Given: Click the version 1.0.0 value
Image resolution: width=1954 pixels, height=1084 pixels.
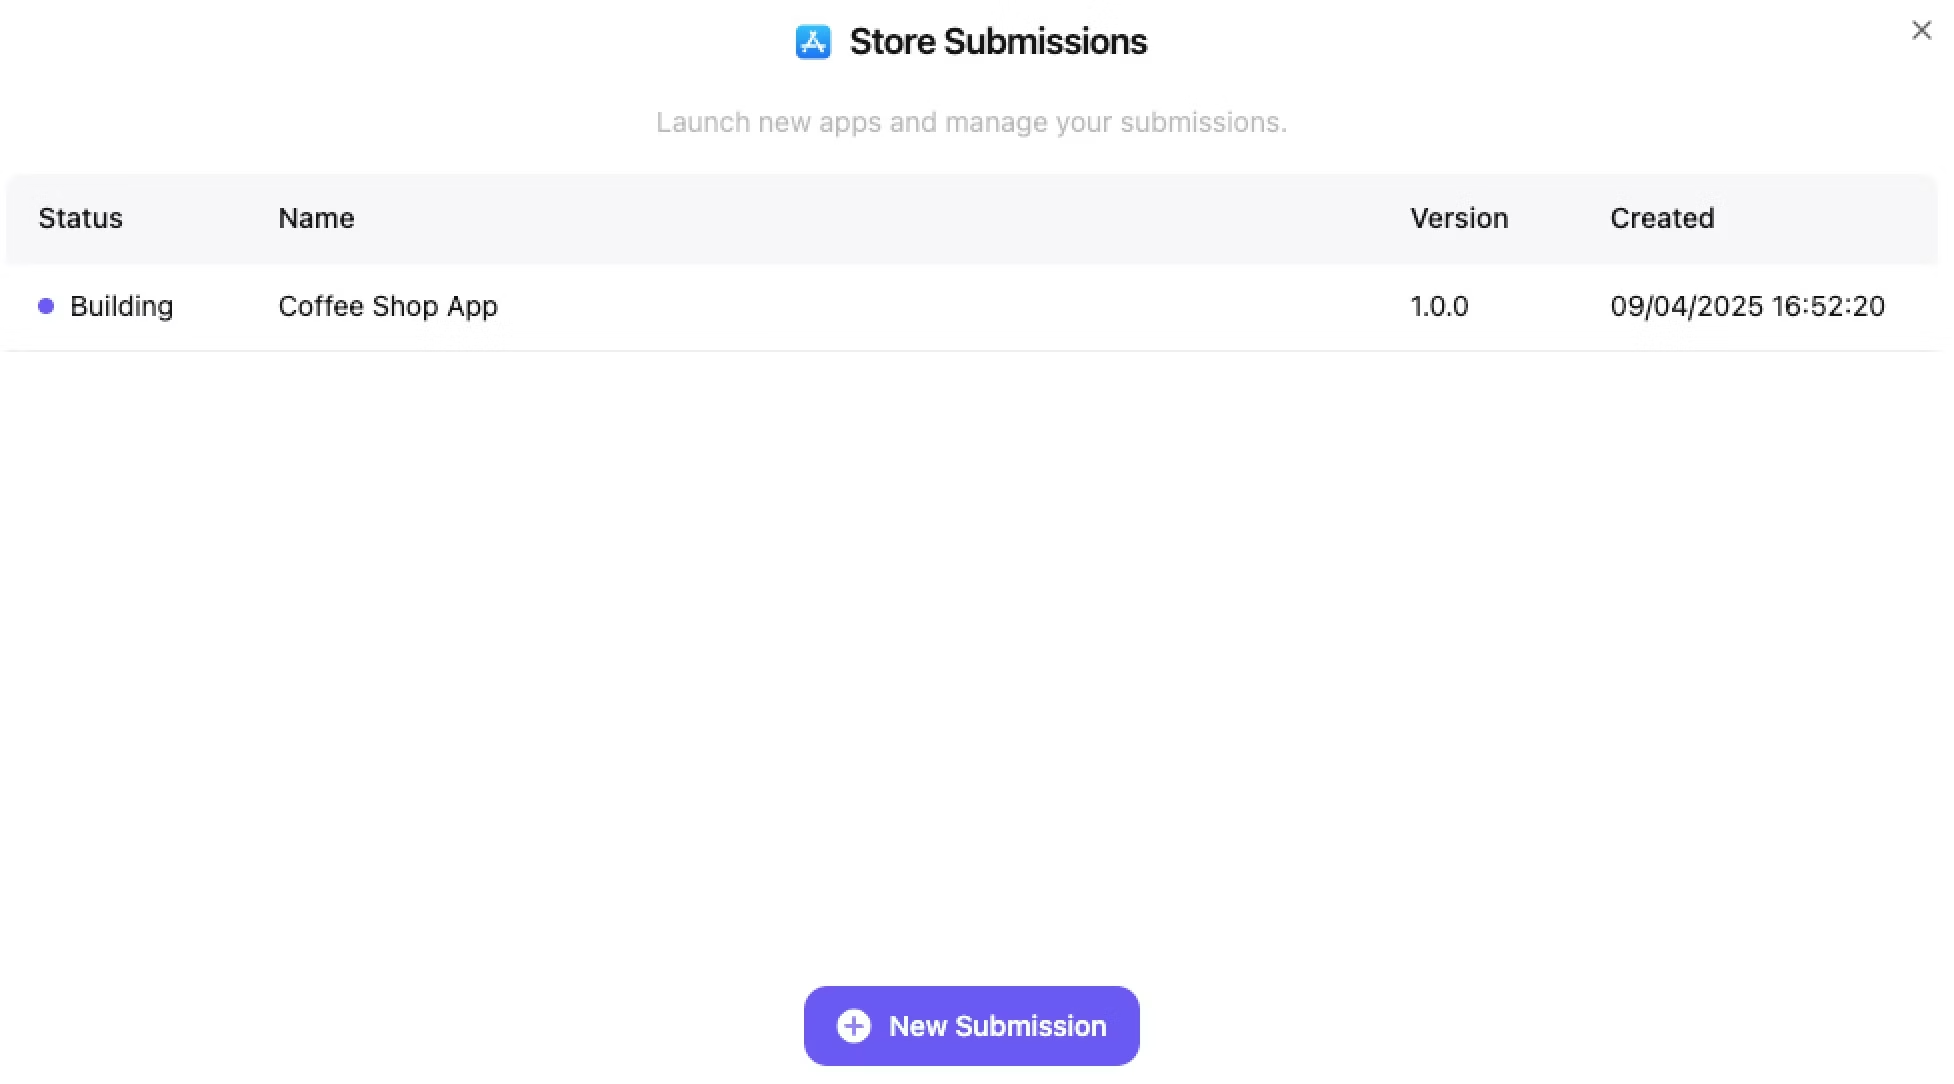Looking at the screenshot, I should tap(1439, 306).
